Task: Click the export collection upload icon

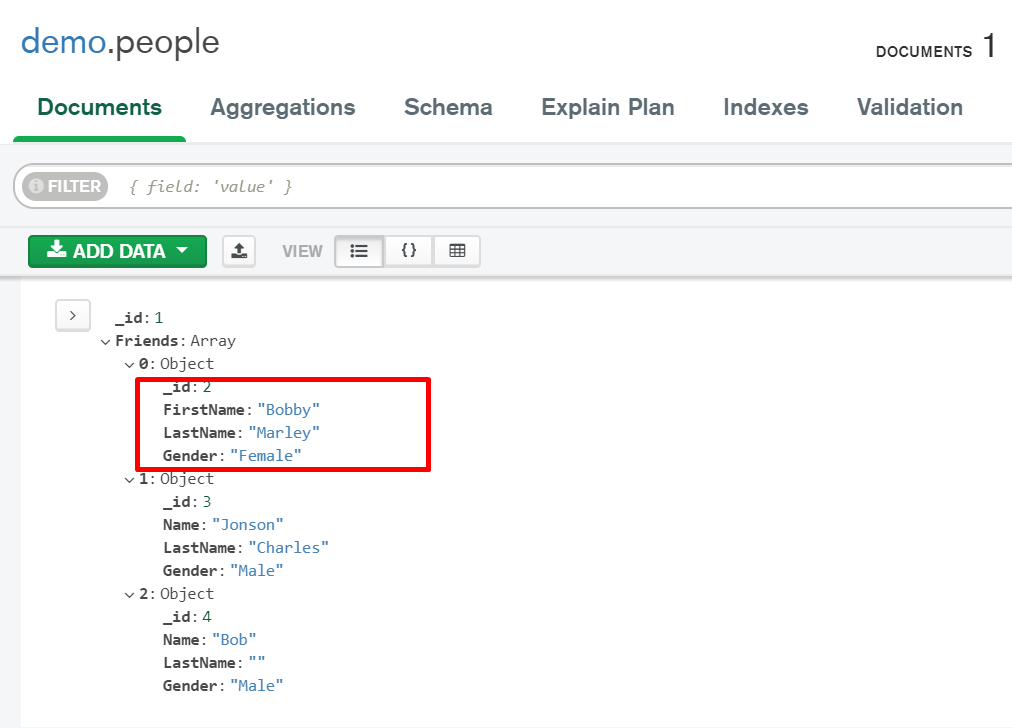Action: point(239,251)
